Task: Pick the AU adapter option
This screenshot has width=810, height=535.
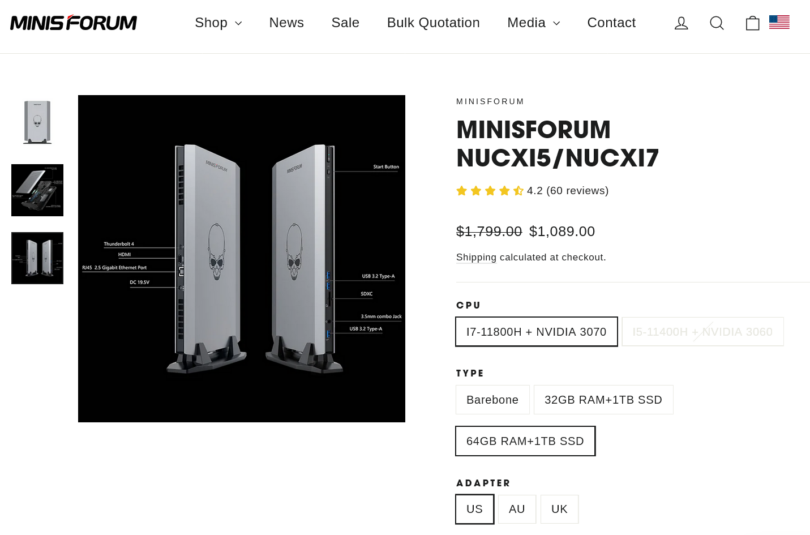Action: 517,509
